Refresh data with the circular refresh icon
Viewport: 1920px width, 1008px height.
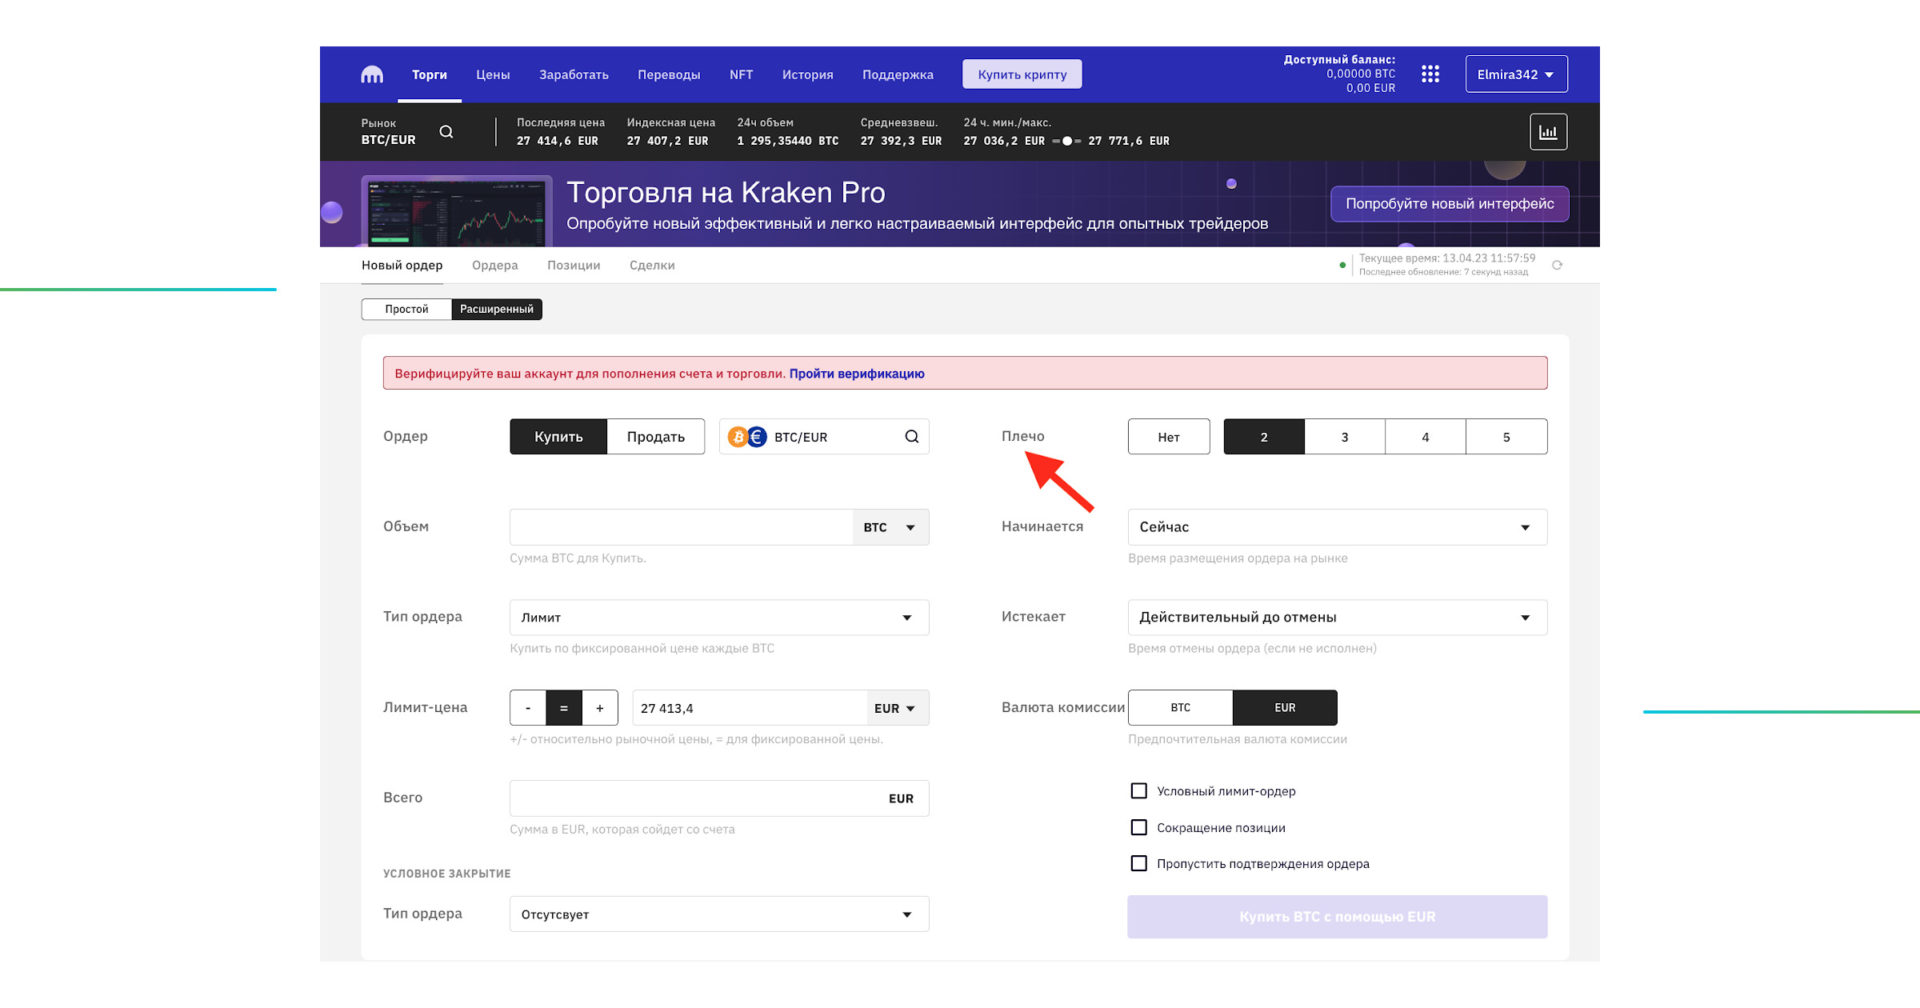click(1557, 265)
